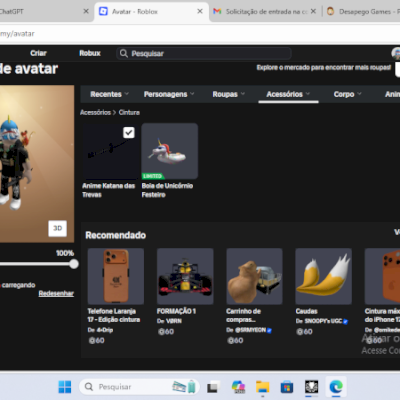Open creator link @SRMYEON

coord(250,330)
